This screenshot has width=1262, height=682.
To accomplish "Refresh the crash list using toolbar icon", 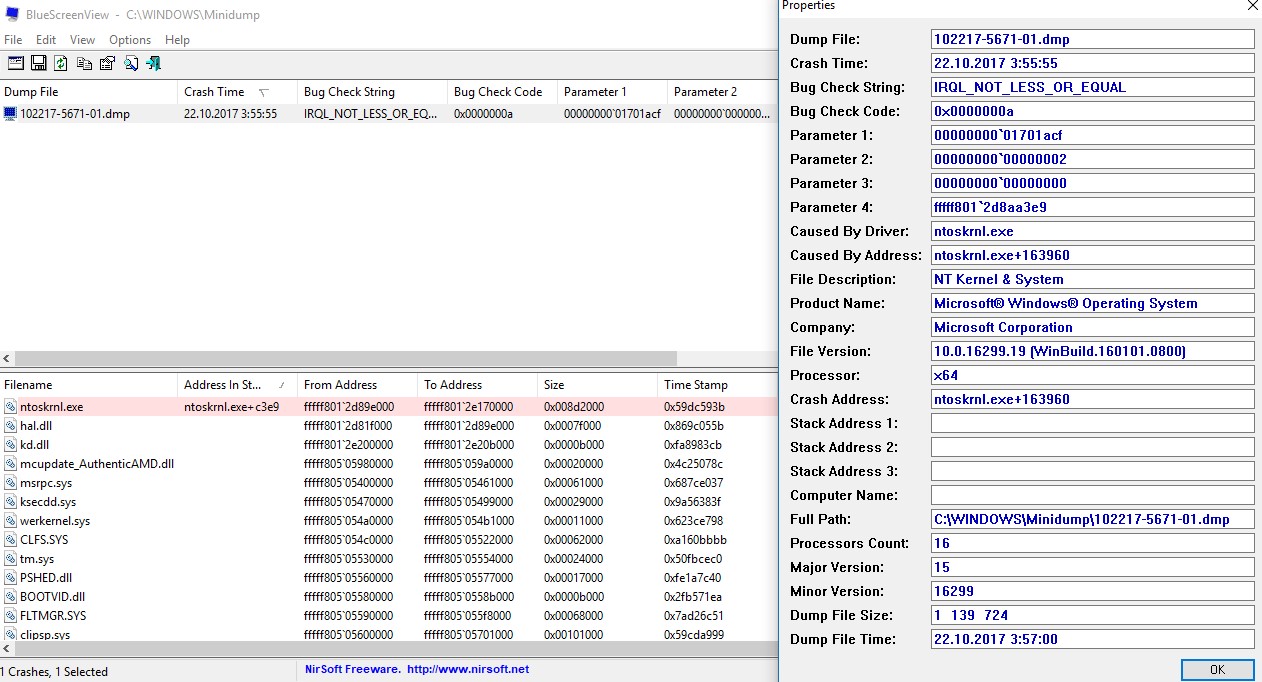I will pos(61,63).
